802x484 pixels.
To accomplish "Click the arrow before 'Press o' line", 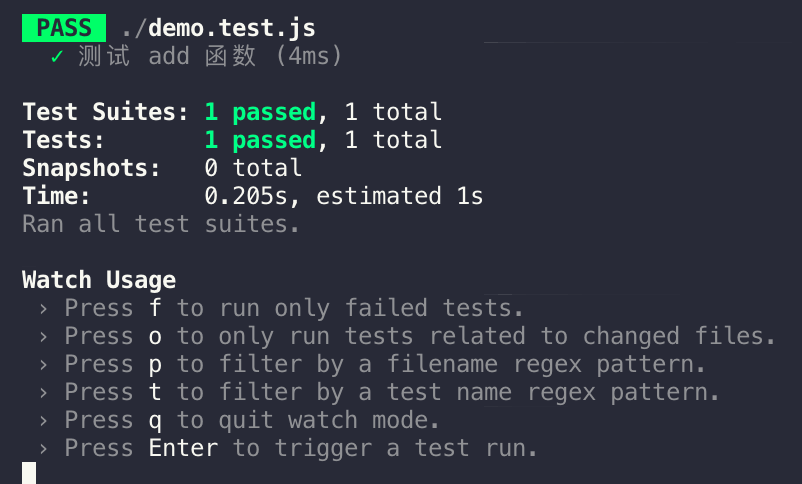I will [43, 337].
